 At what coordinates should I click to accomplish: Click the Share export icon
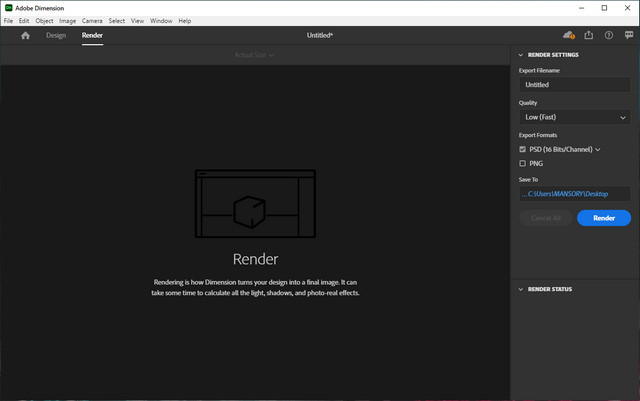tap(589, 35)
